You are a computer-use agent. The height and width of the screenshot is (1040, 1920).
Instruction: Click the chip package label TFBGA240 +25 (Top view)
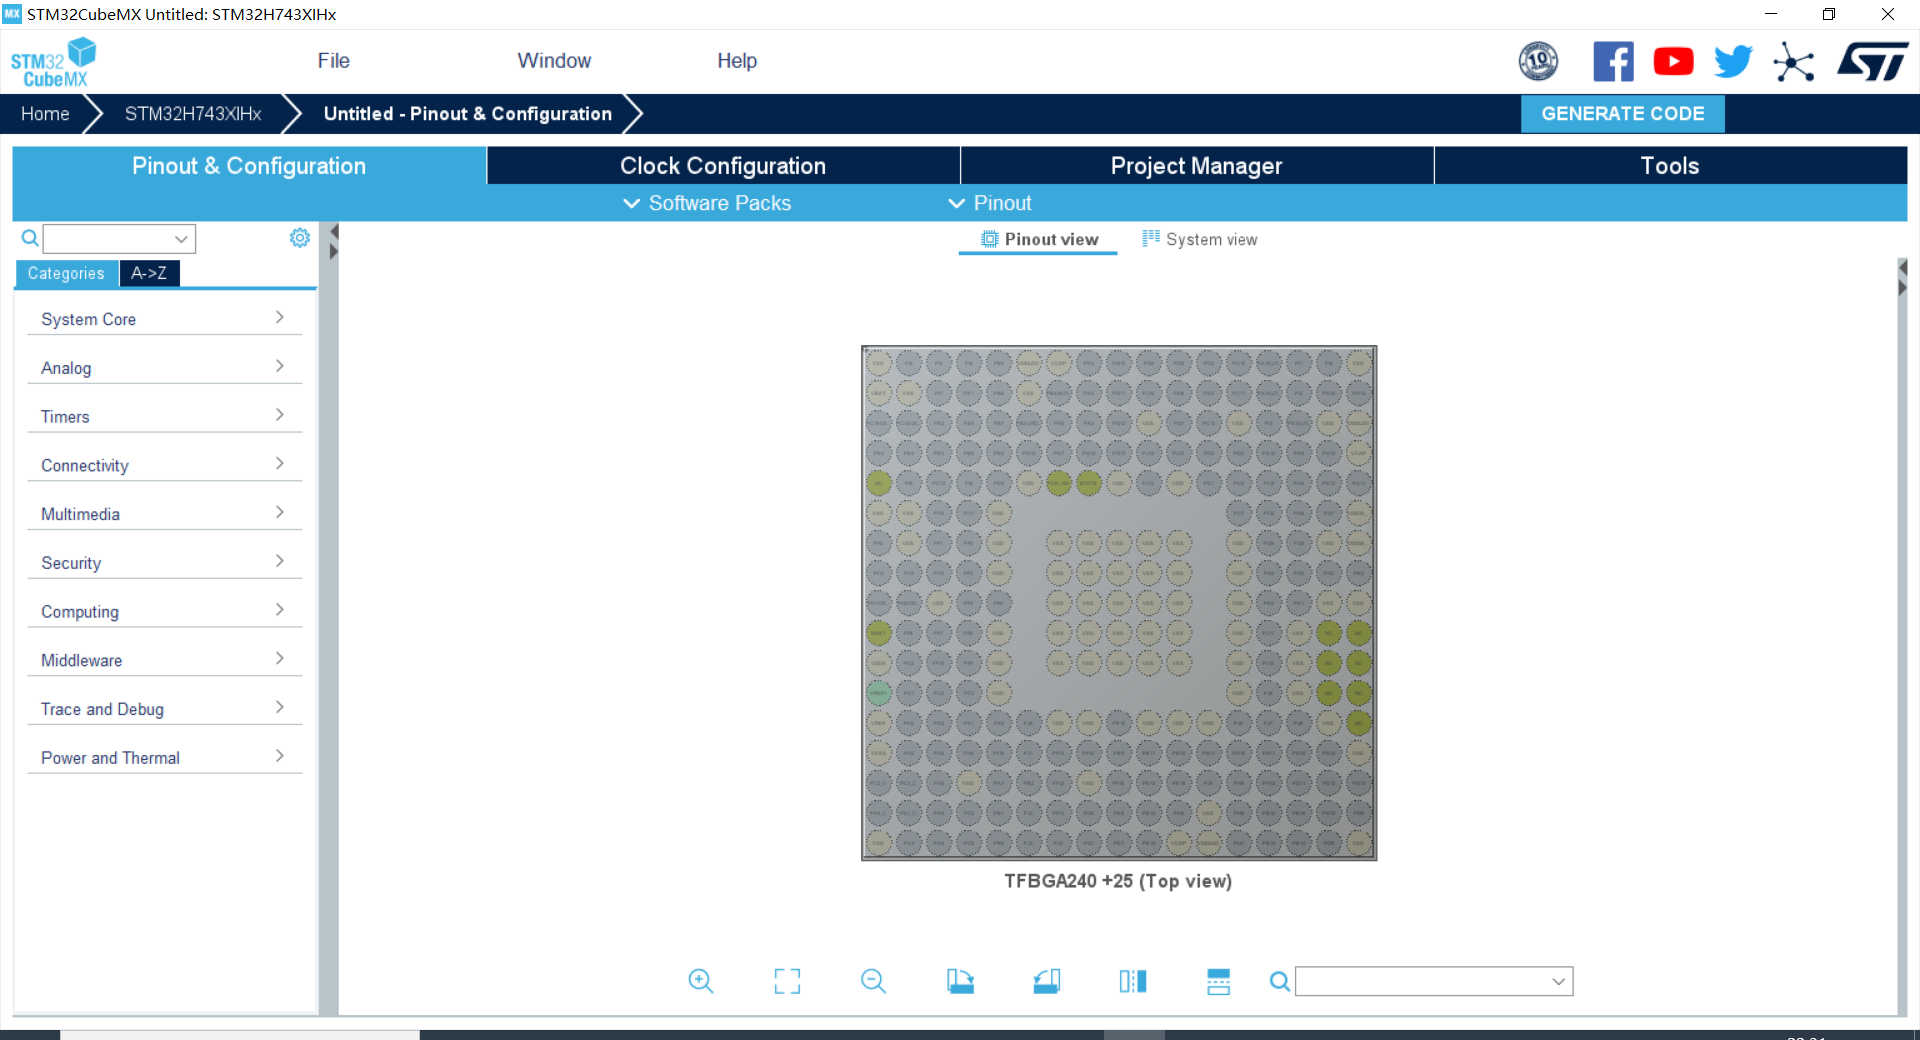coord(1118,881)
